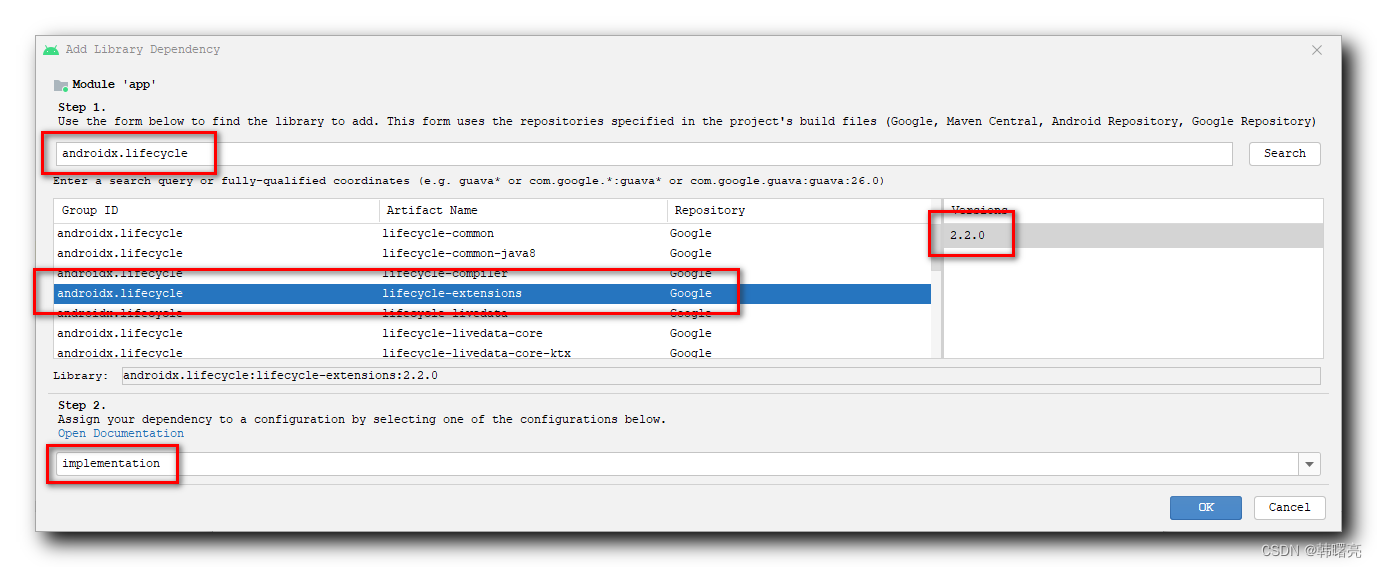Click the Cancel button

[x=1289, y=507]
